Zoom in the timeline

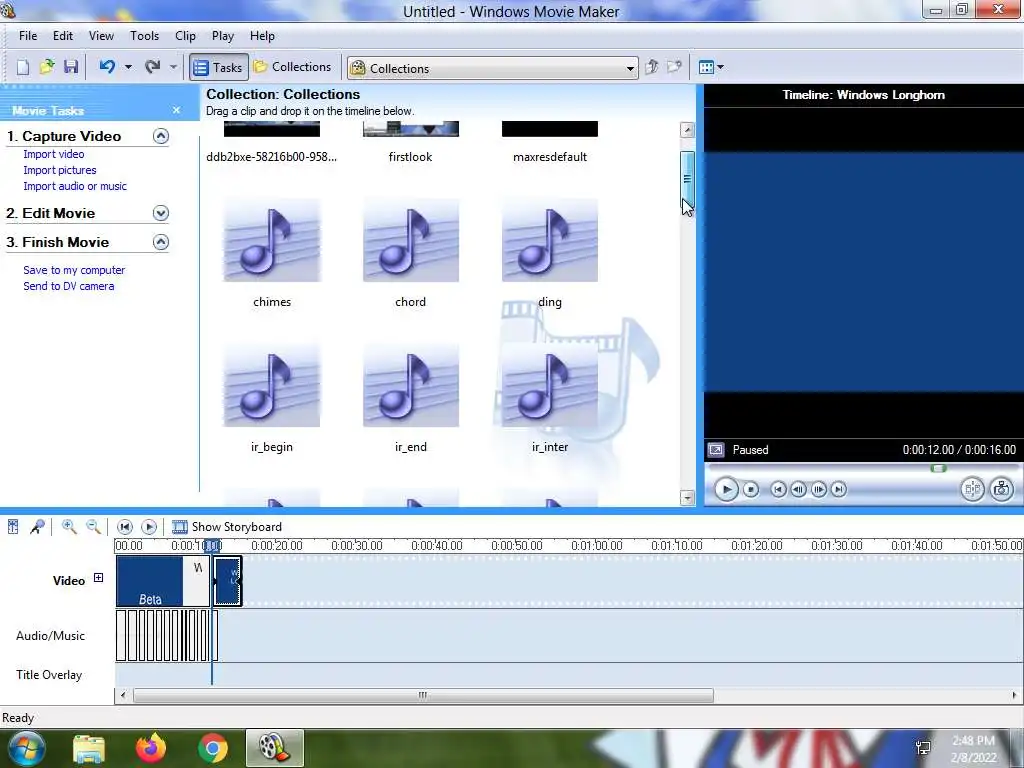[69, 526]
